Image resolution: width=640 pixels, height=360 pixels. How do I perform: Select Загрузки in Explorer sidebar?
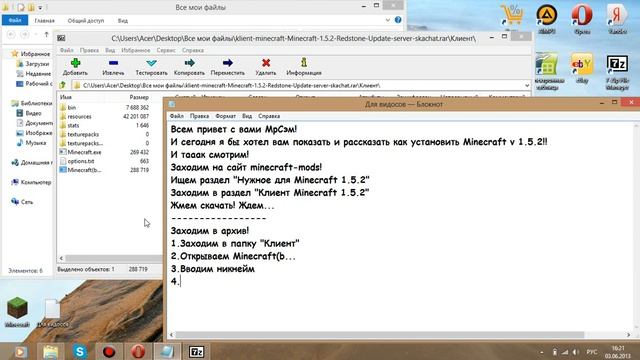click(x=37, y=64)
